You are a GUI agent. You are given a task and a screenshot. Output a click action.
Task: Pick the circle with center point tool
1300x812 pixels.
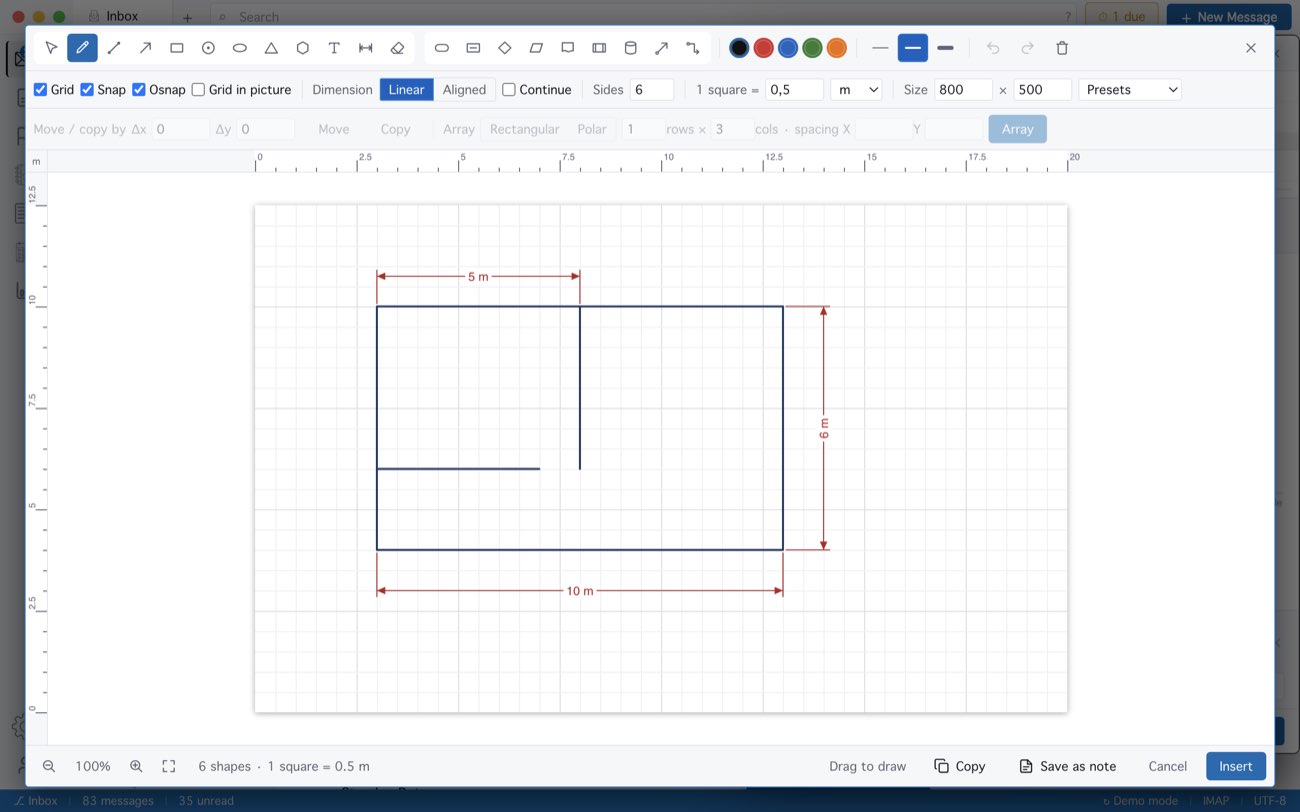[x=208, y=48]
